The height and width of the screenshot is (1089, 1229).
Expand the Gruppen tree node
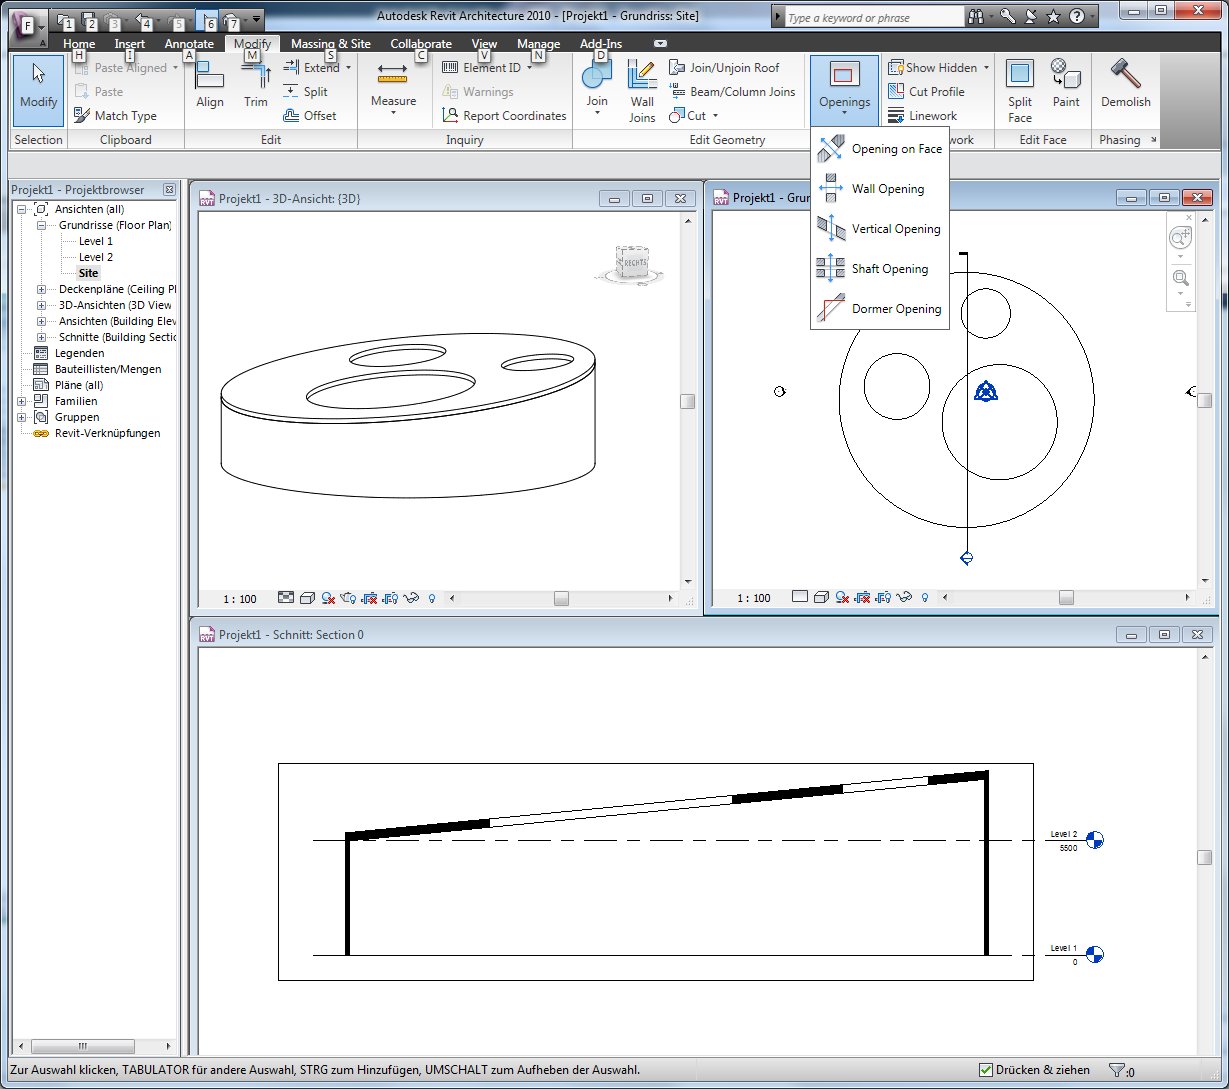point(21,417)
